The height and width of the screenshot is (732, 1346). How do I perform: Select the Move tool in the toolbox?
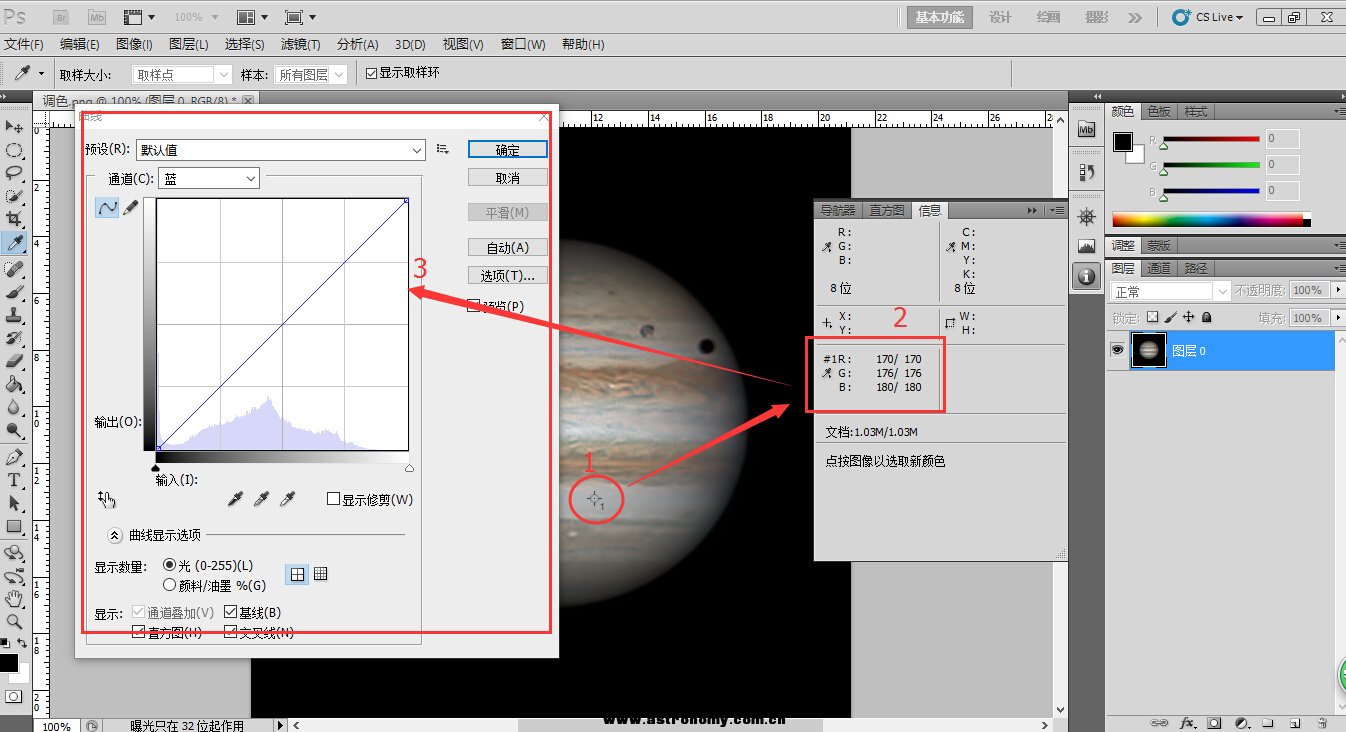[14, 127]
